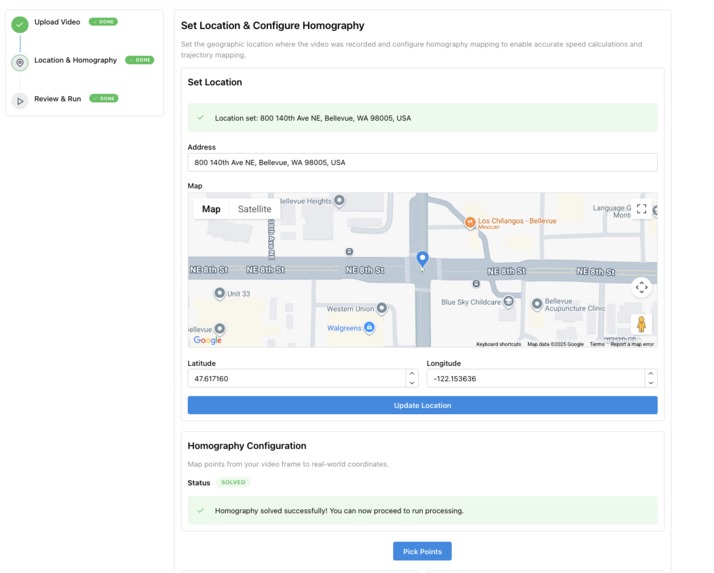Click the Review & Run play icon
714x573 pixels.
click(x=20, y=101)
